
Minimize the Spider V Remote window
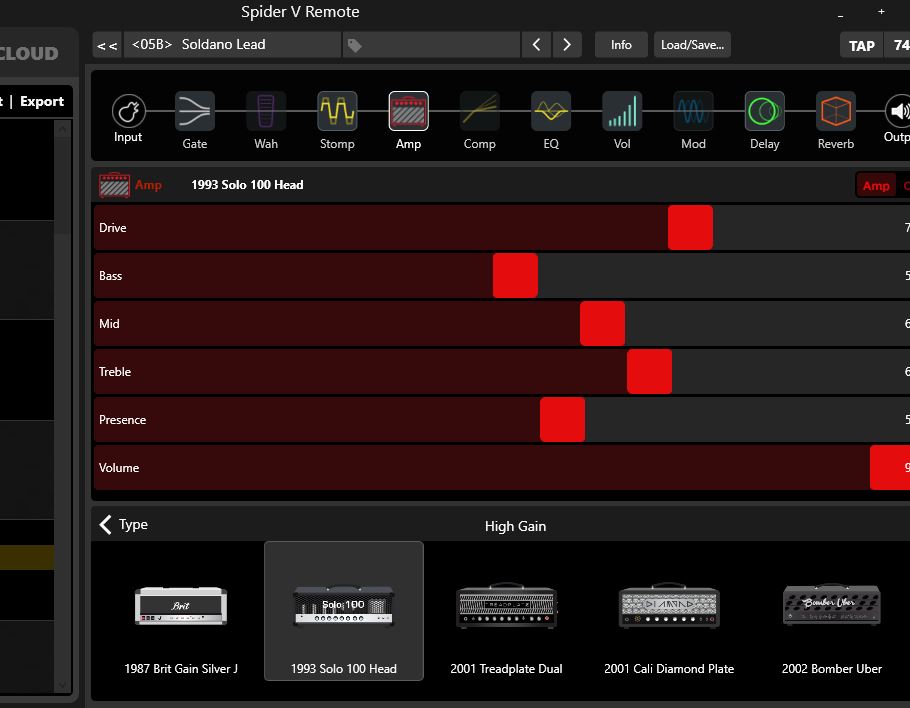point(840,16)
